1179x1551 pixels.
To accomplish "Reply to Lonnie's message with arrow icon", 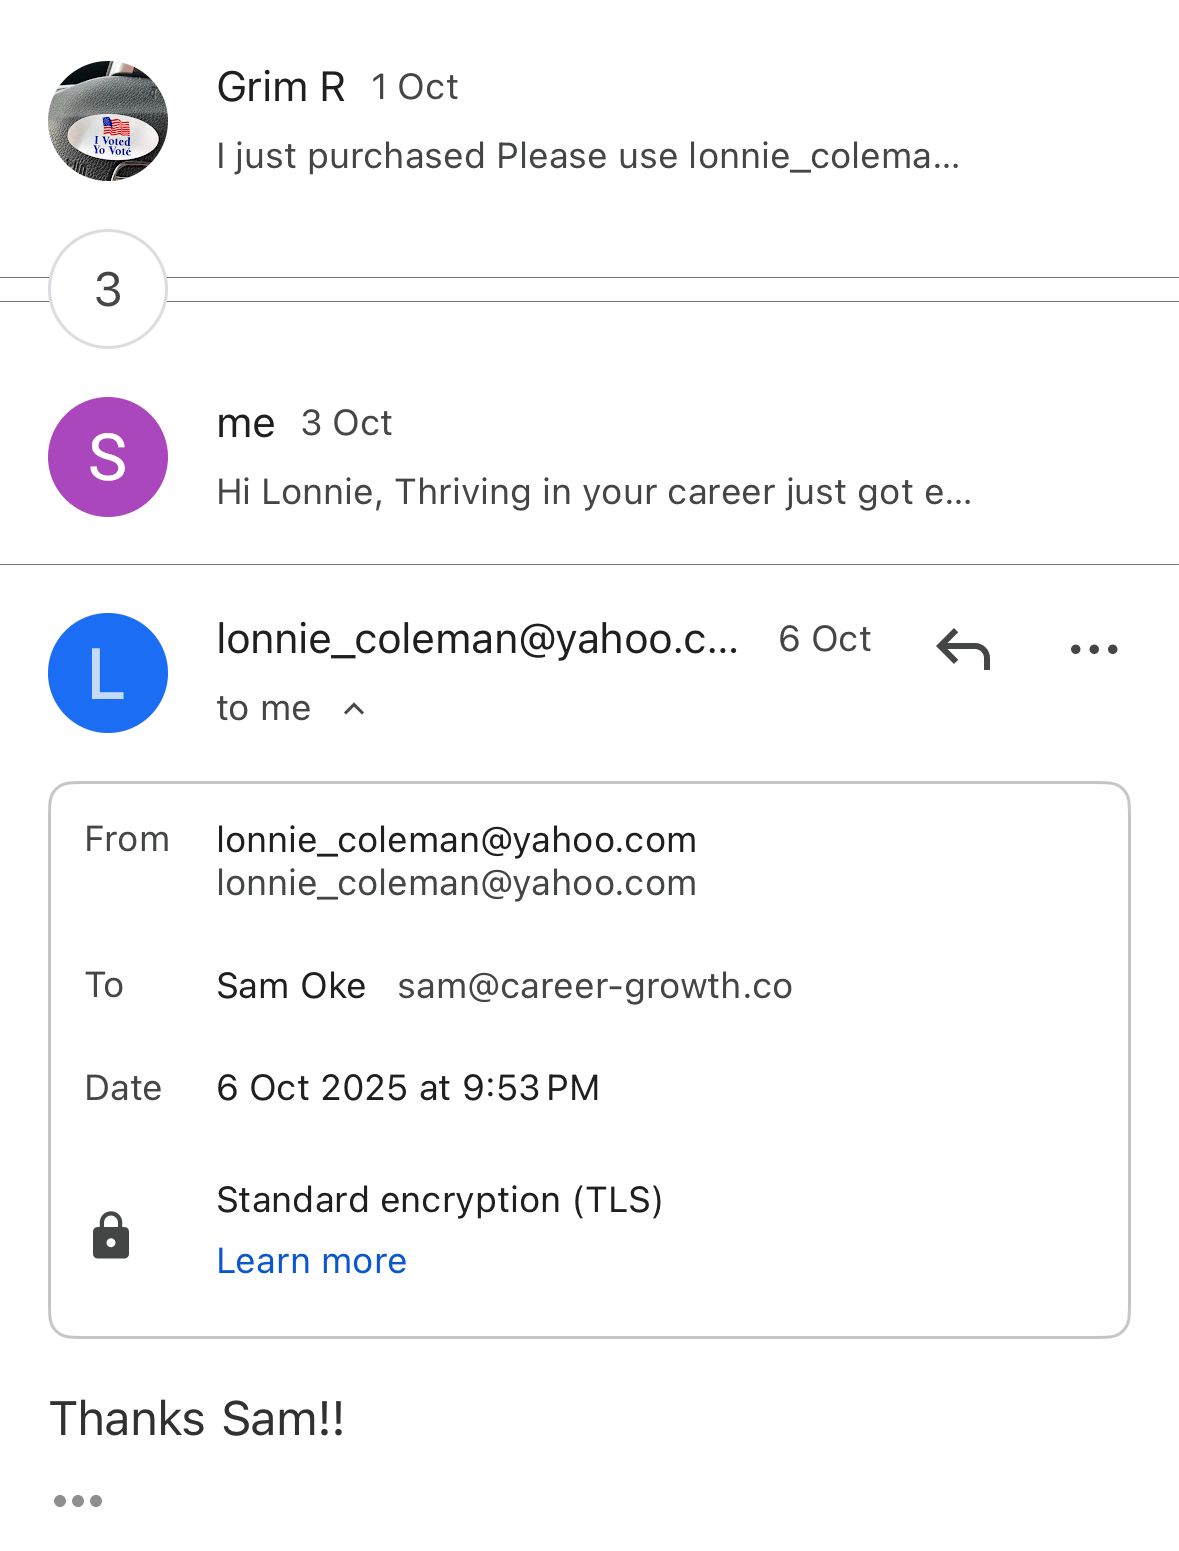I will tap(963, 649).
